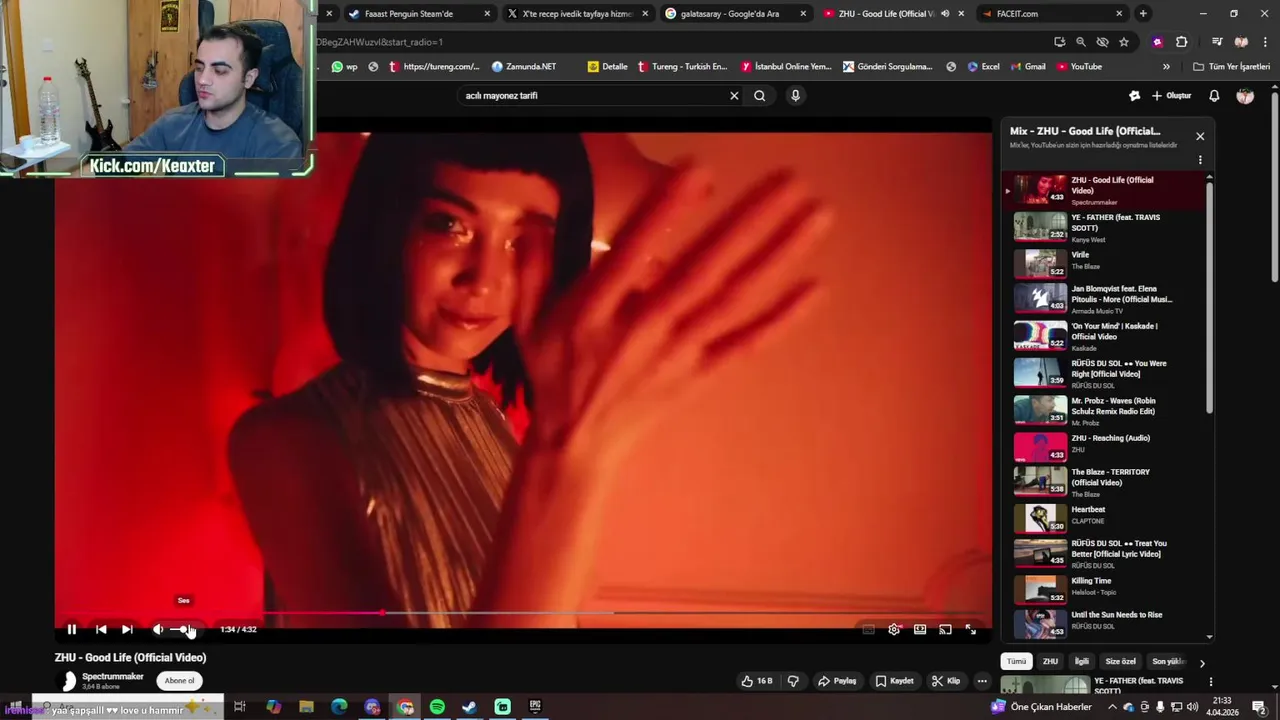Select the Size özel filter chip
The width and height of the screenshot is (1280, 720).
coord(1120,662)
